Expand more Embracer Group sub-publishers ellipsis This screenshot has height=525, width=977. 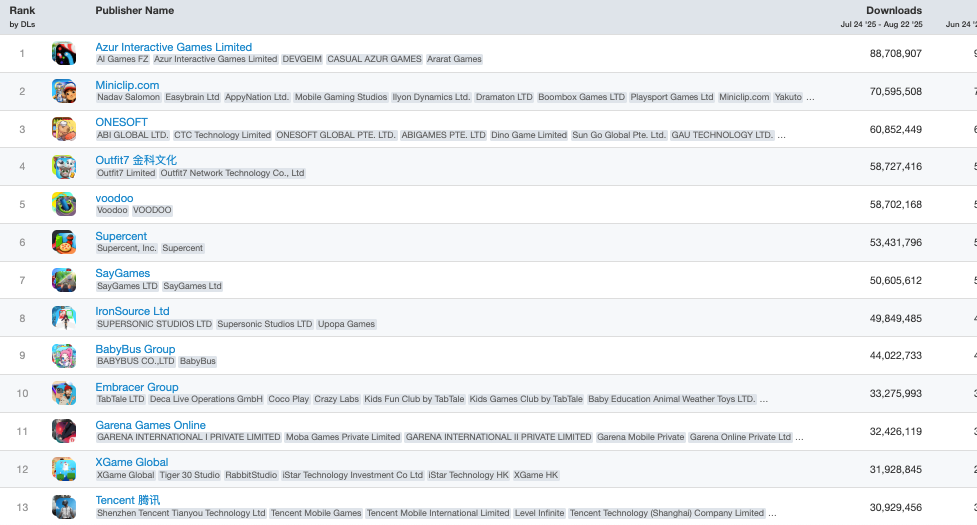(764, 399)
